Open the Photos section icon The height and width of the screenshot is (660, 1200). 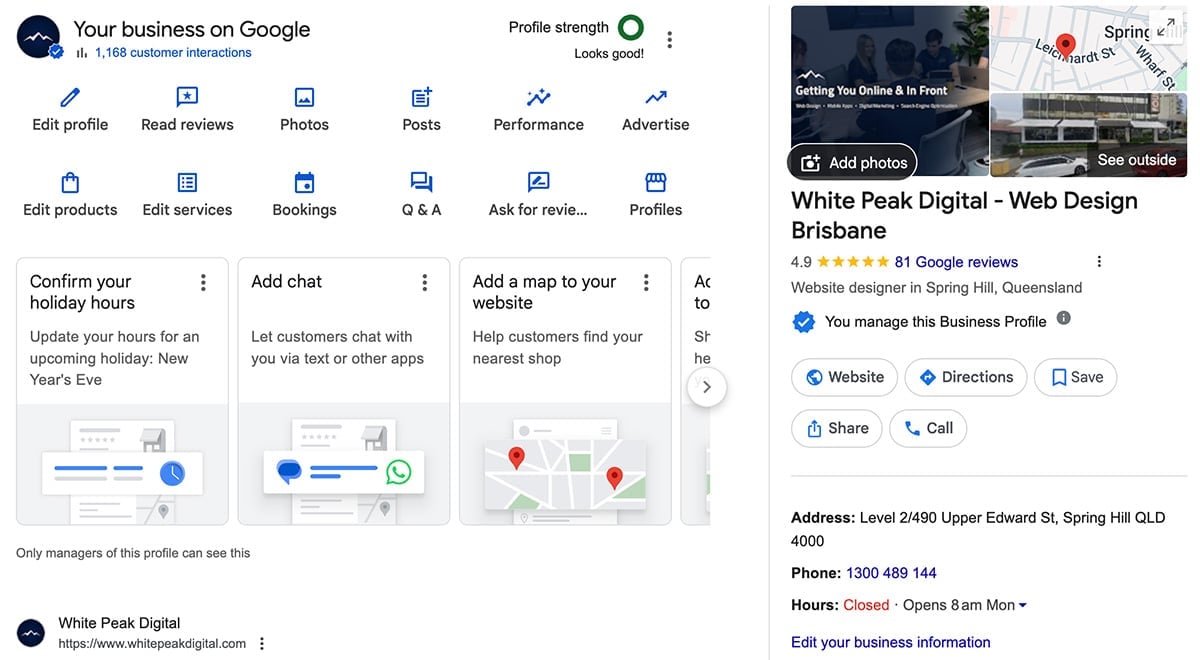(x=304, y=97)
